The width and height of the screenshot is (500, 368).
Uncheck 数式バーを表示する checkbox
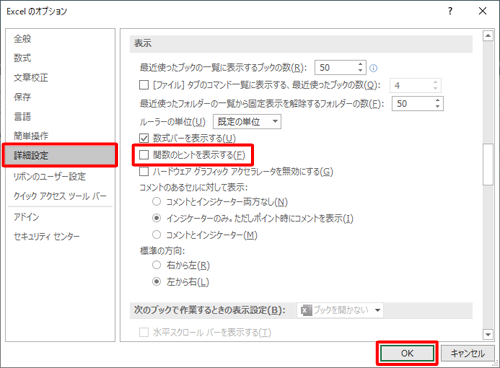pyautogui.click(x=144, y=138)
